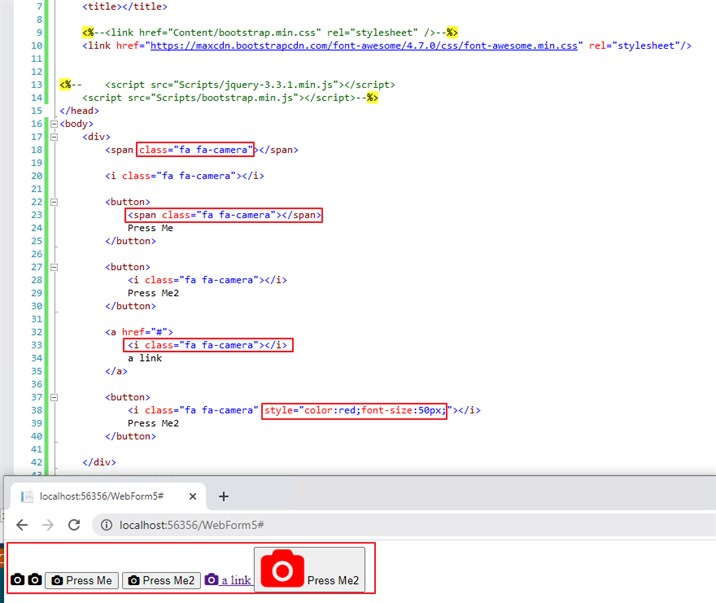The image size is (716, 603).
Task: Click the closing </div> tag line 42
Action: [99, 462]
